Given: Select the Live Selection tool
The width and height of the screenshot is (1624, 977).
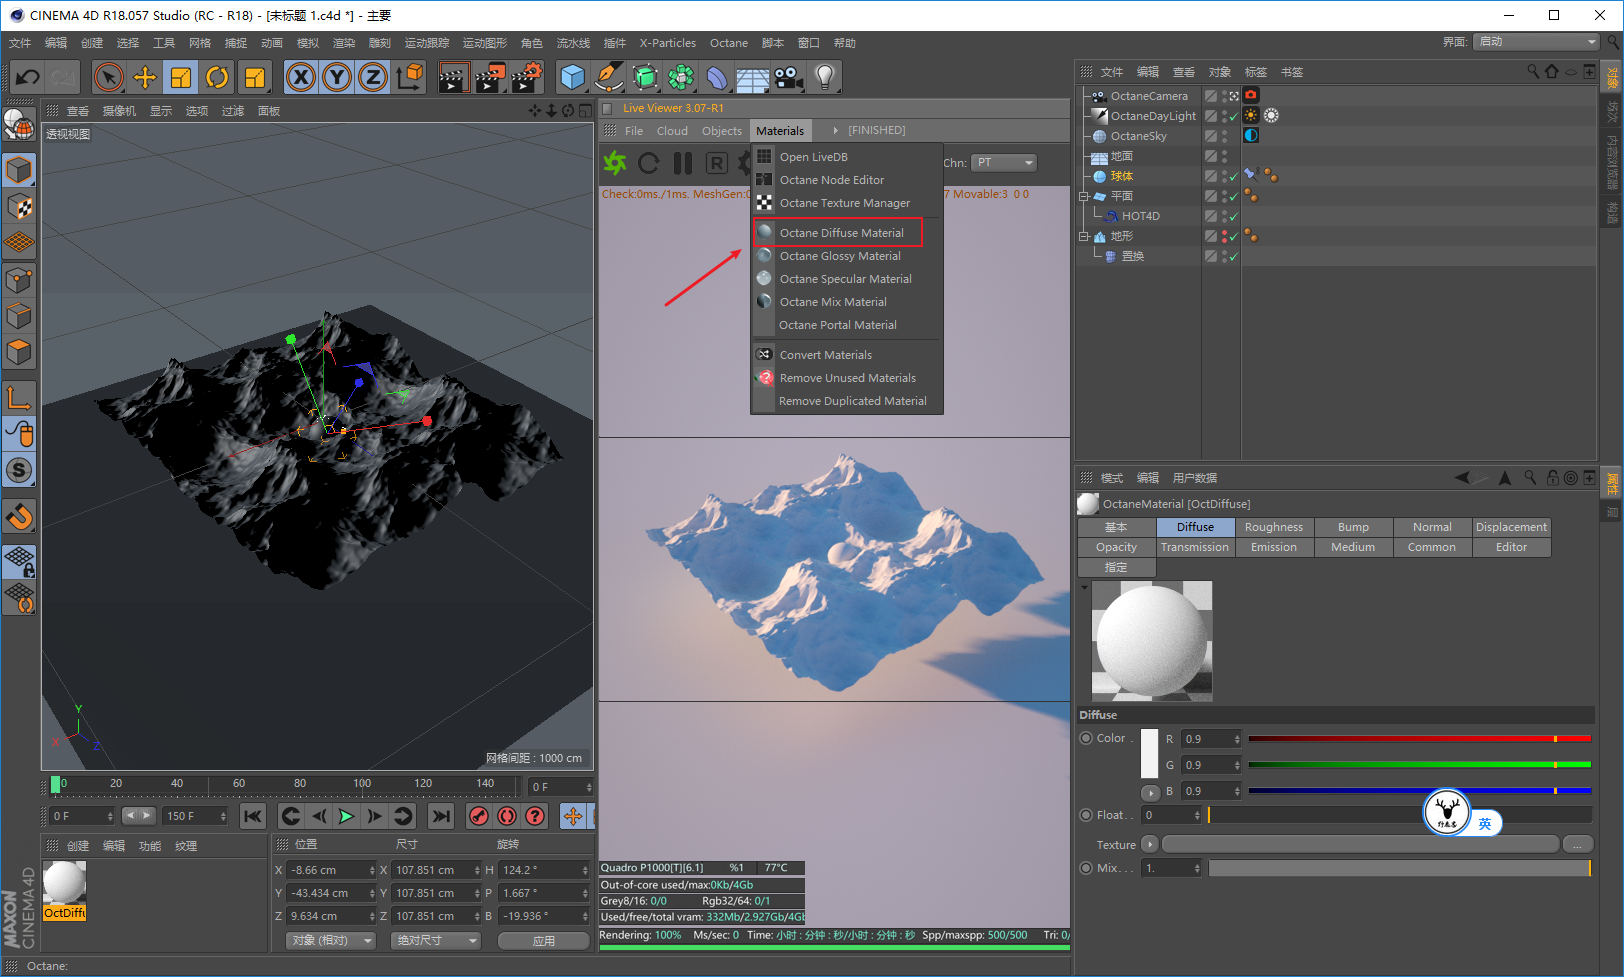Looking at the screenshot, I should (109, 77).
